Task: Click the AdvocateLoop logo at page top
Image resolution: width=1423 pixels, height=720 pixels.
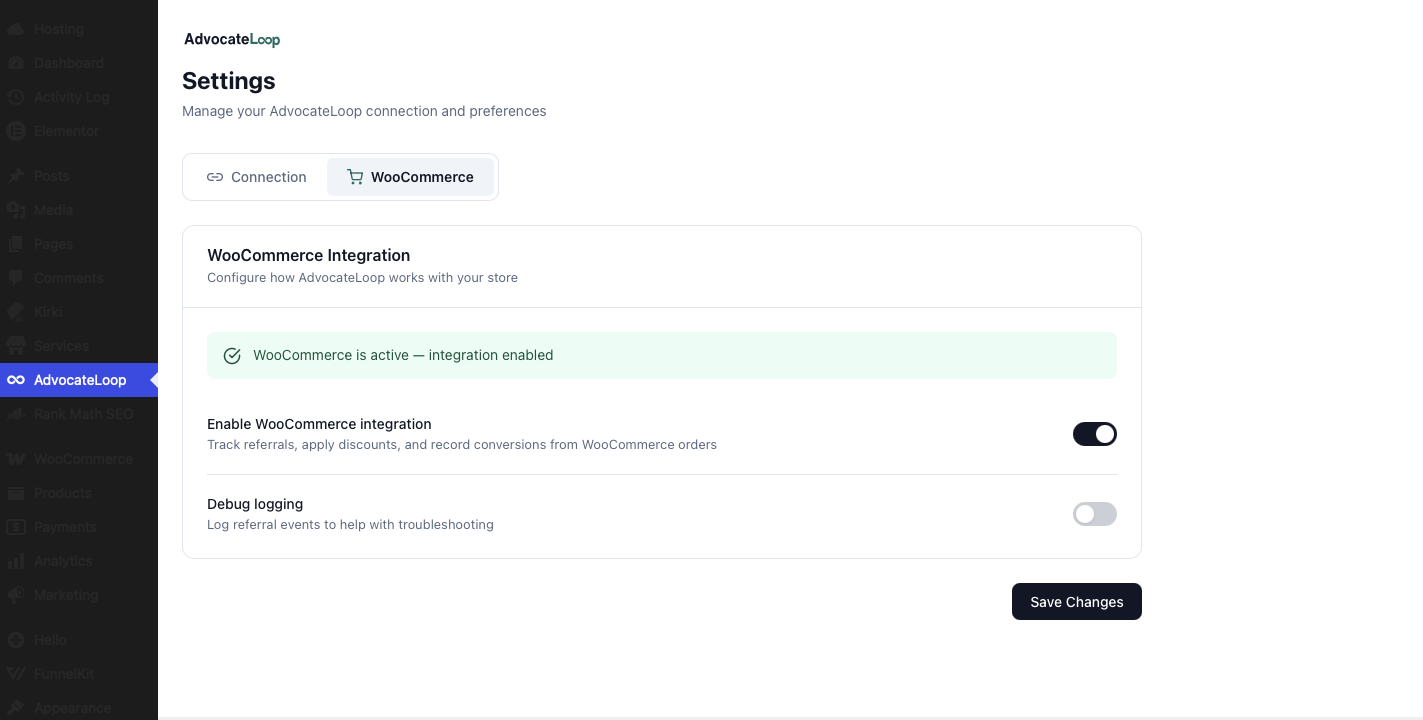Action: [232, 39]
